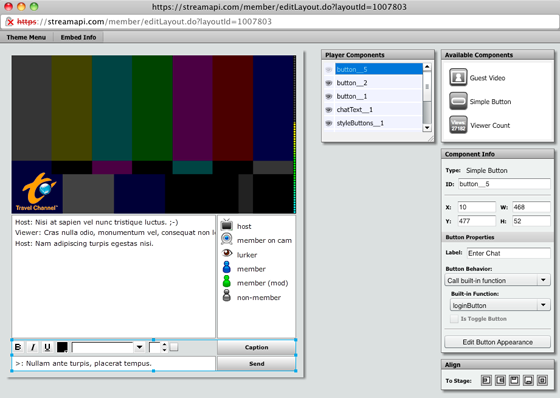The image size is (560, 398).
Task: Select button__5 in Player Components
Action: [379, 69]
